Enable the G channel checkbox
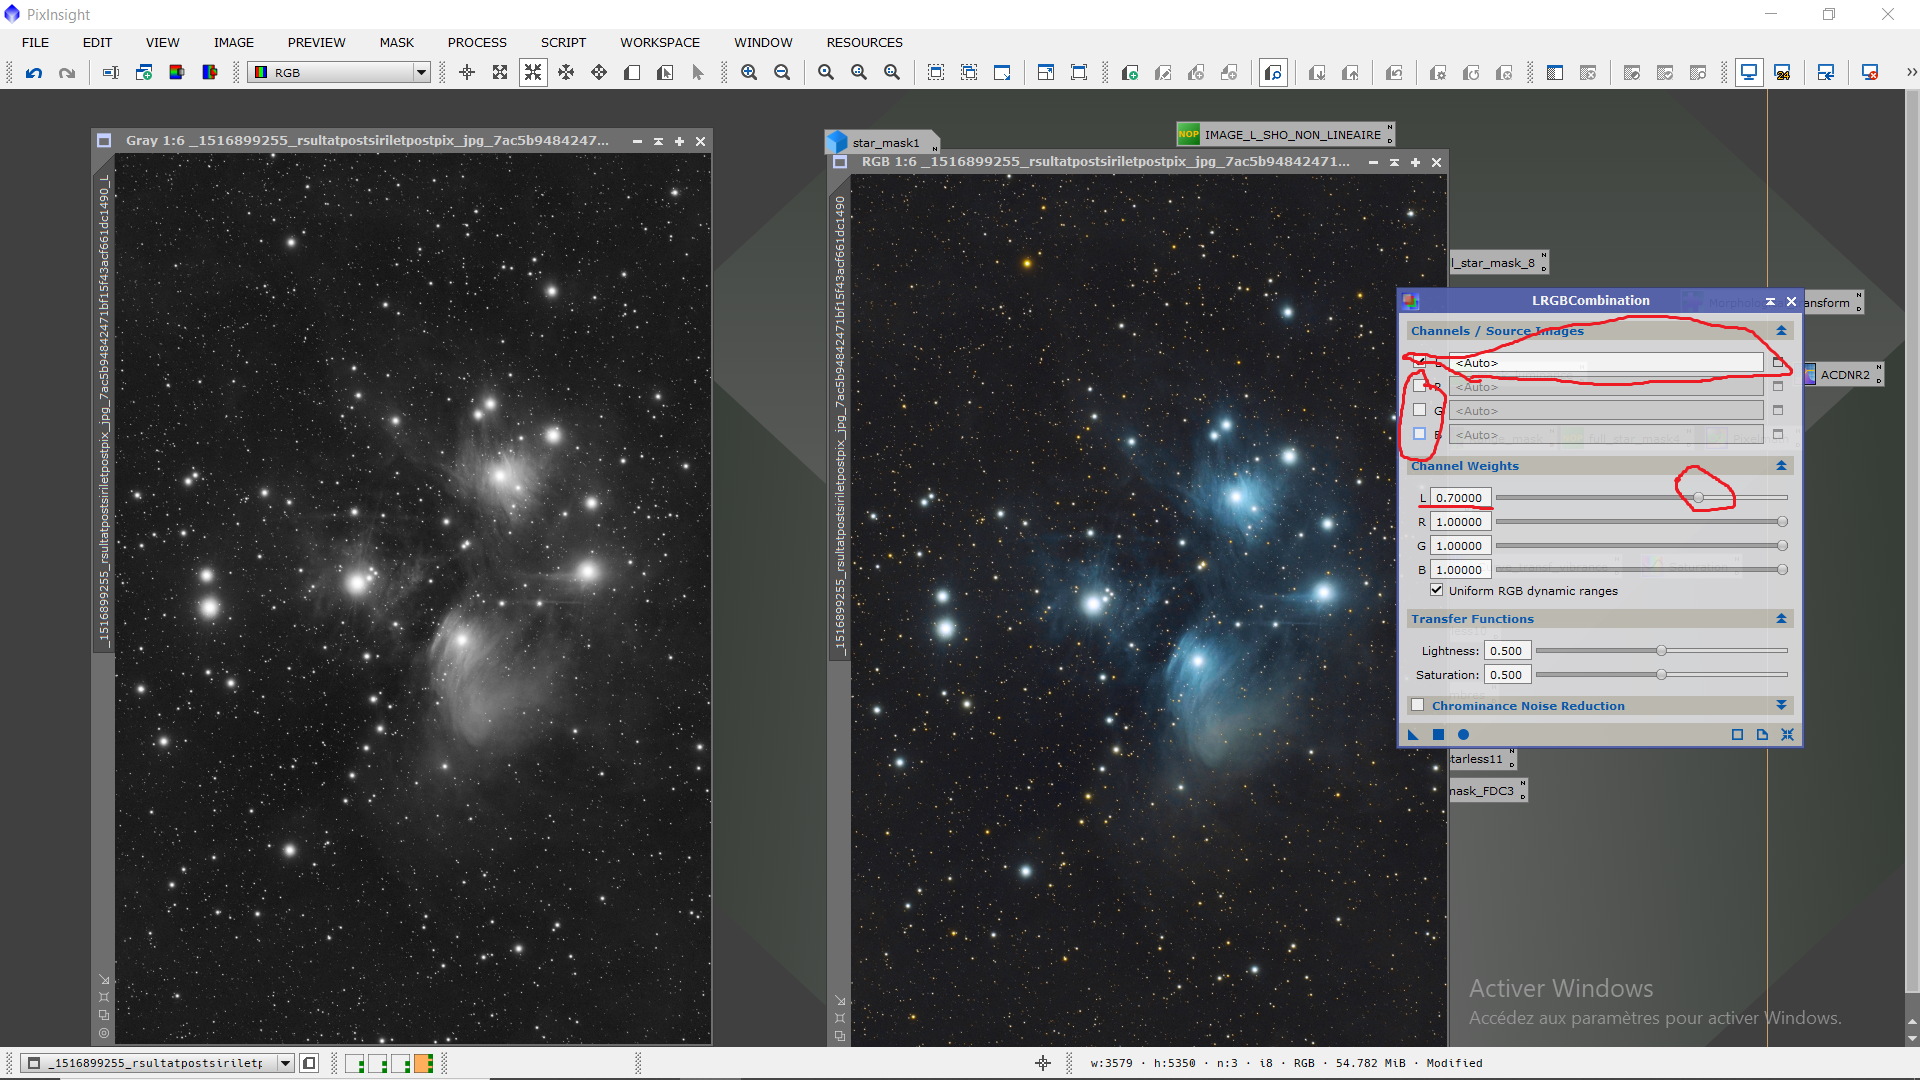The width and height of the screenshot is (1920, 1080). pyautogui.click(x=1419, y=410)
